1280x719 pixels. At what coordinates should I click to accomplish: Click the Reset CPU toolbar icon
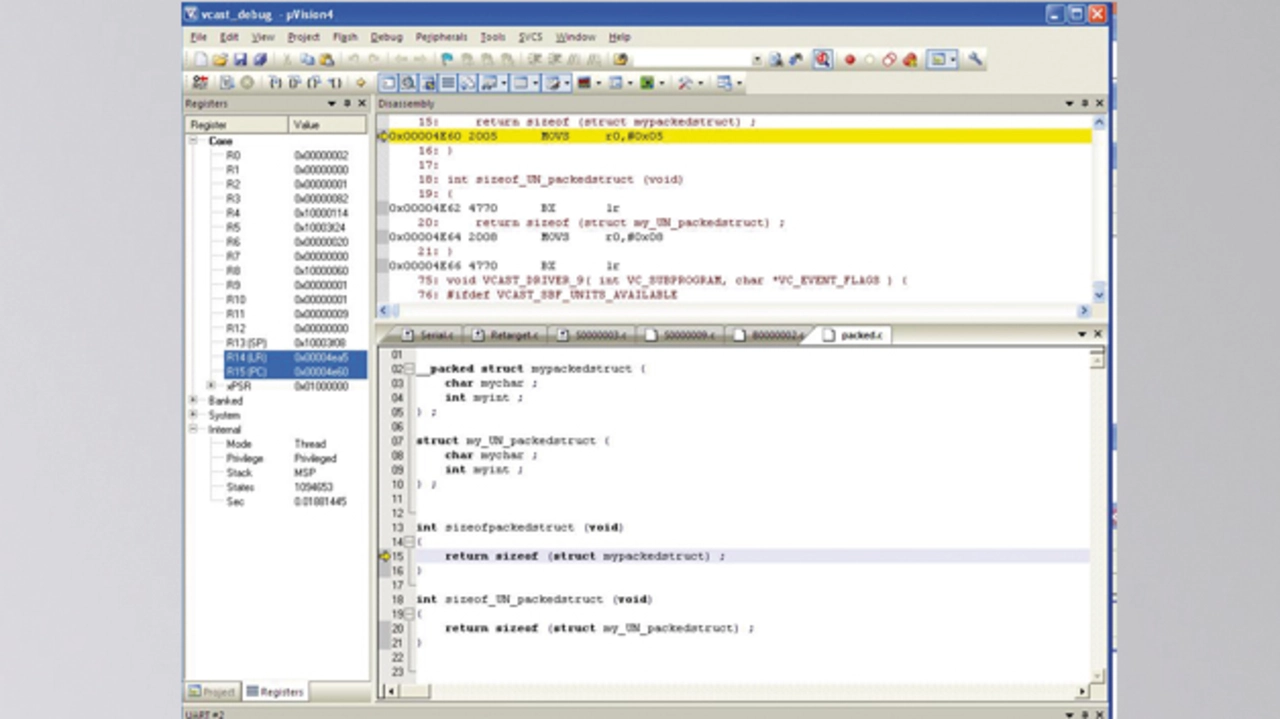tap(200, 83)
